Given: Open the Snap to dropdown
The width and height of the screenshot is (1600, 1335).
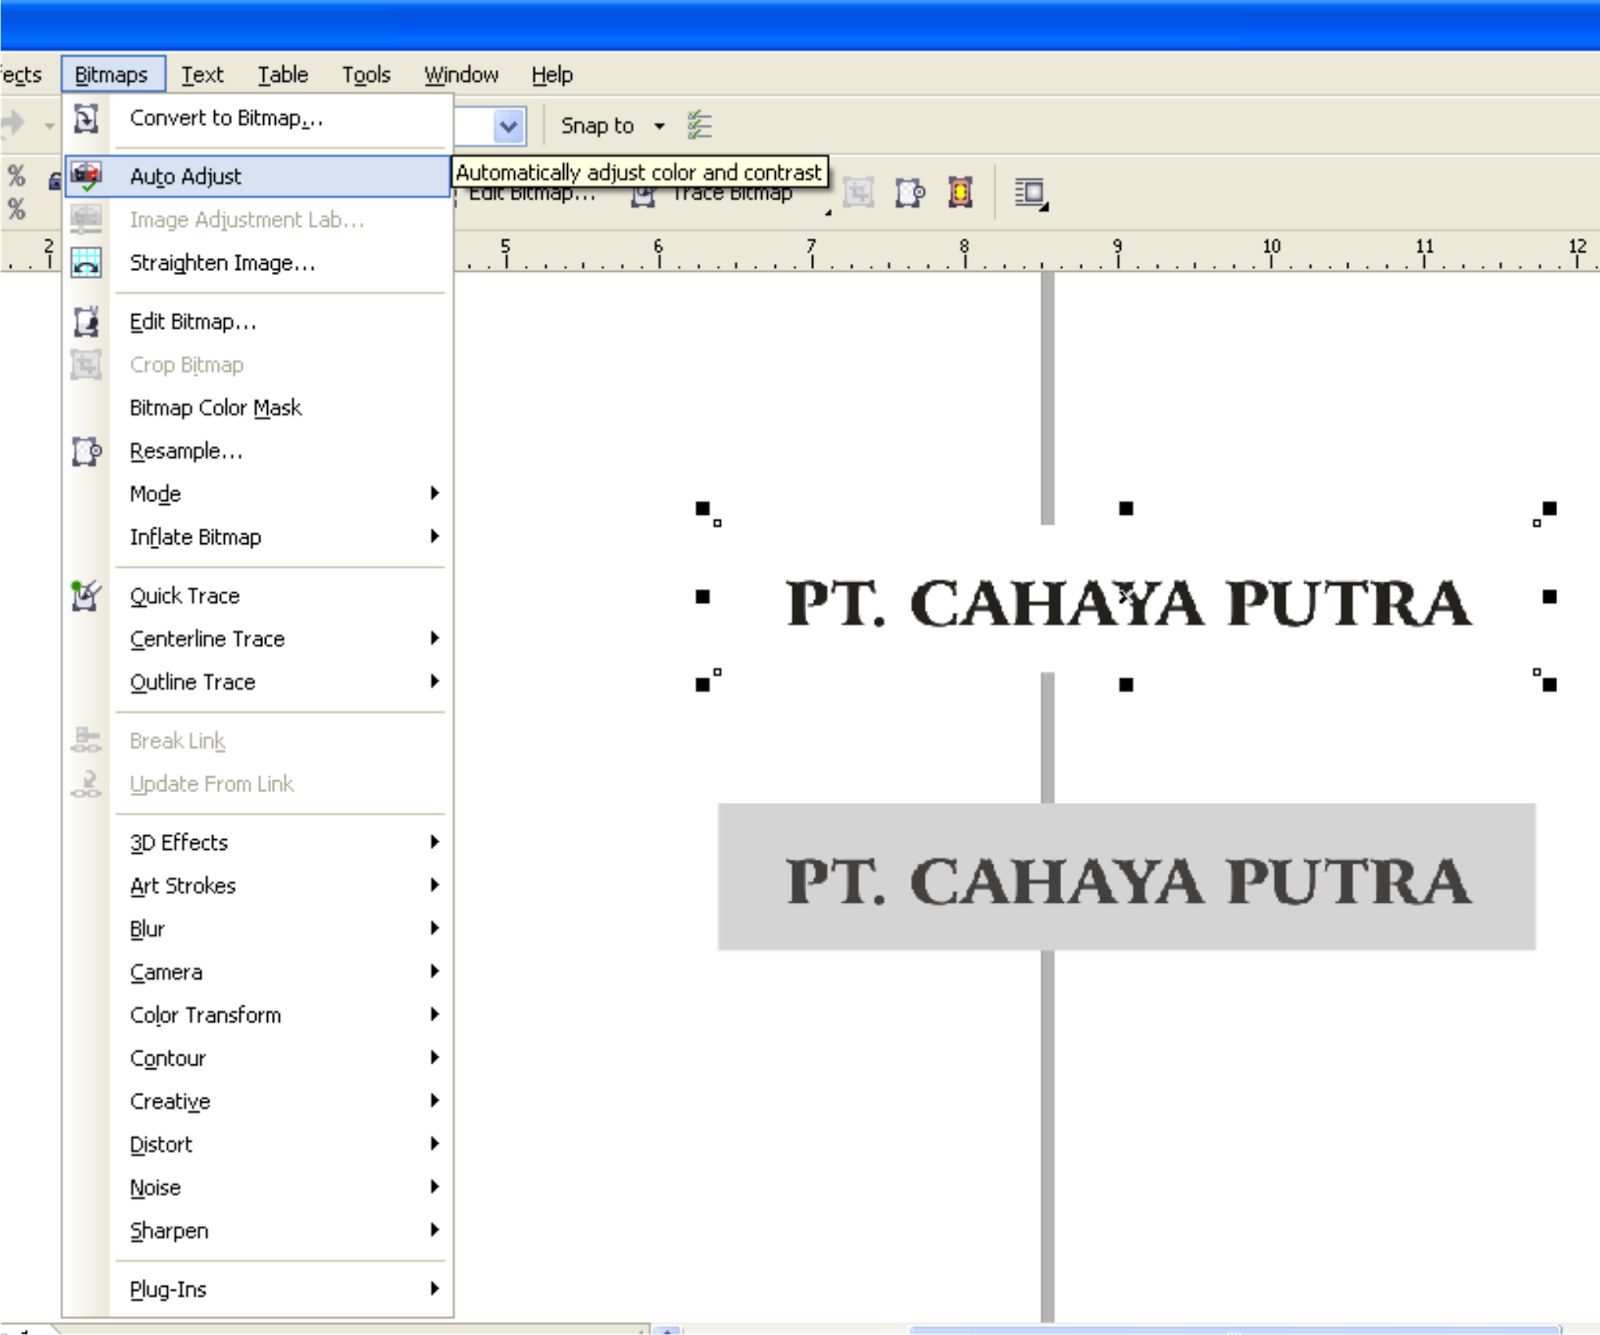Looking at the screenshot, I should click(657, 126).
